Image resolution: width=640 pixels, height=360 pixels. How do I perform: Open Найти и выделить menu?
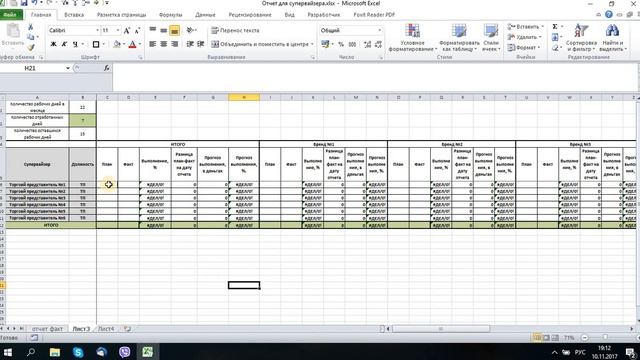(x=613, y=38)
